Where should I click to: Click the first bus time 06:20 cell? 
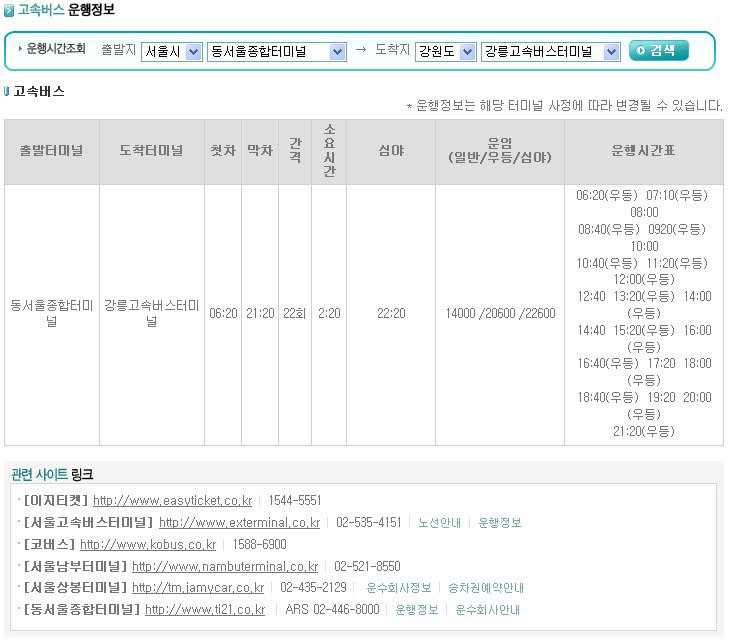click(x=223, y=313)
